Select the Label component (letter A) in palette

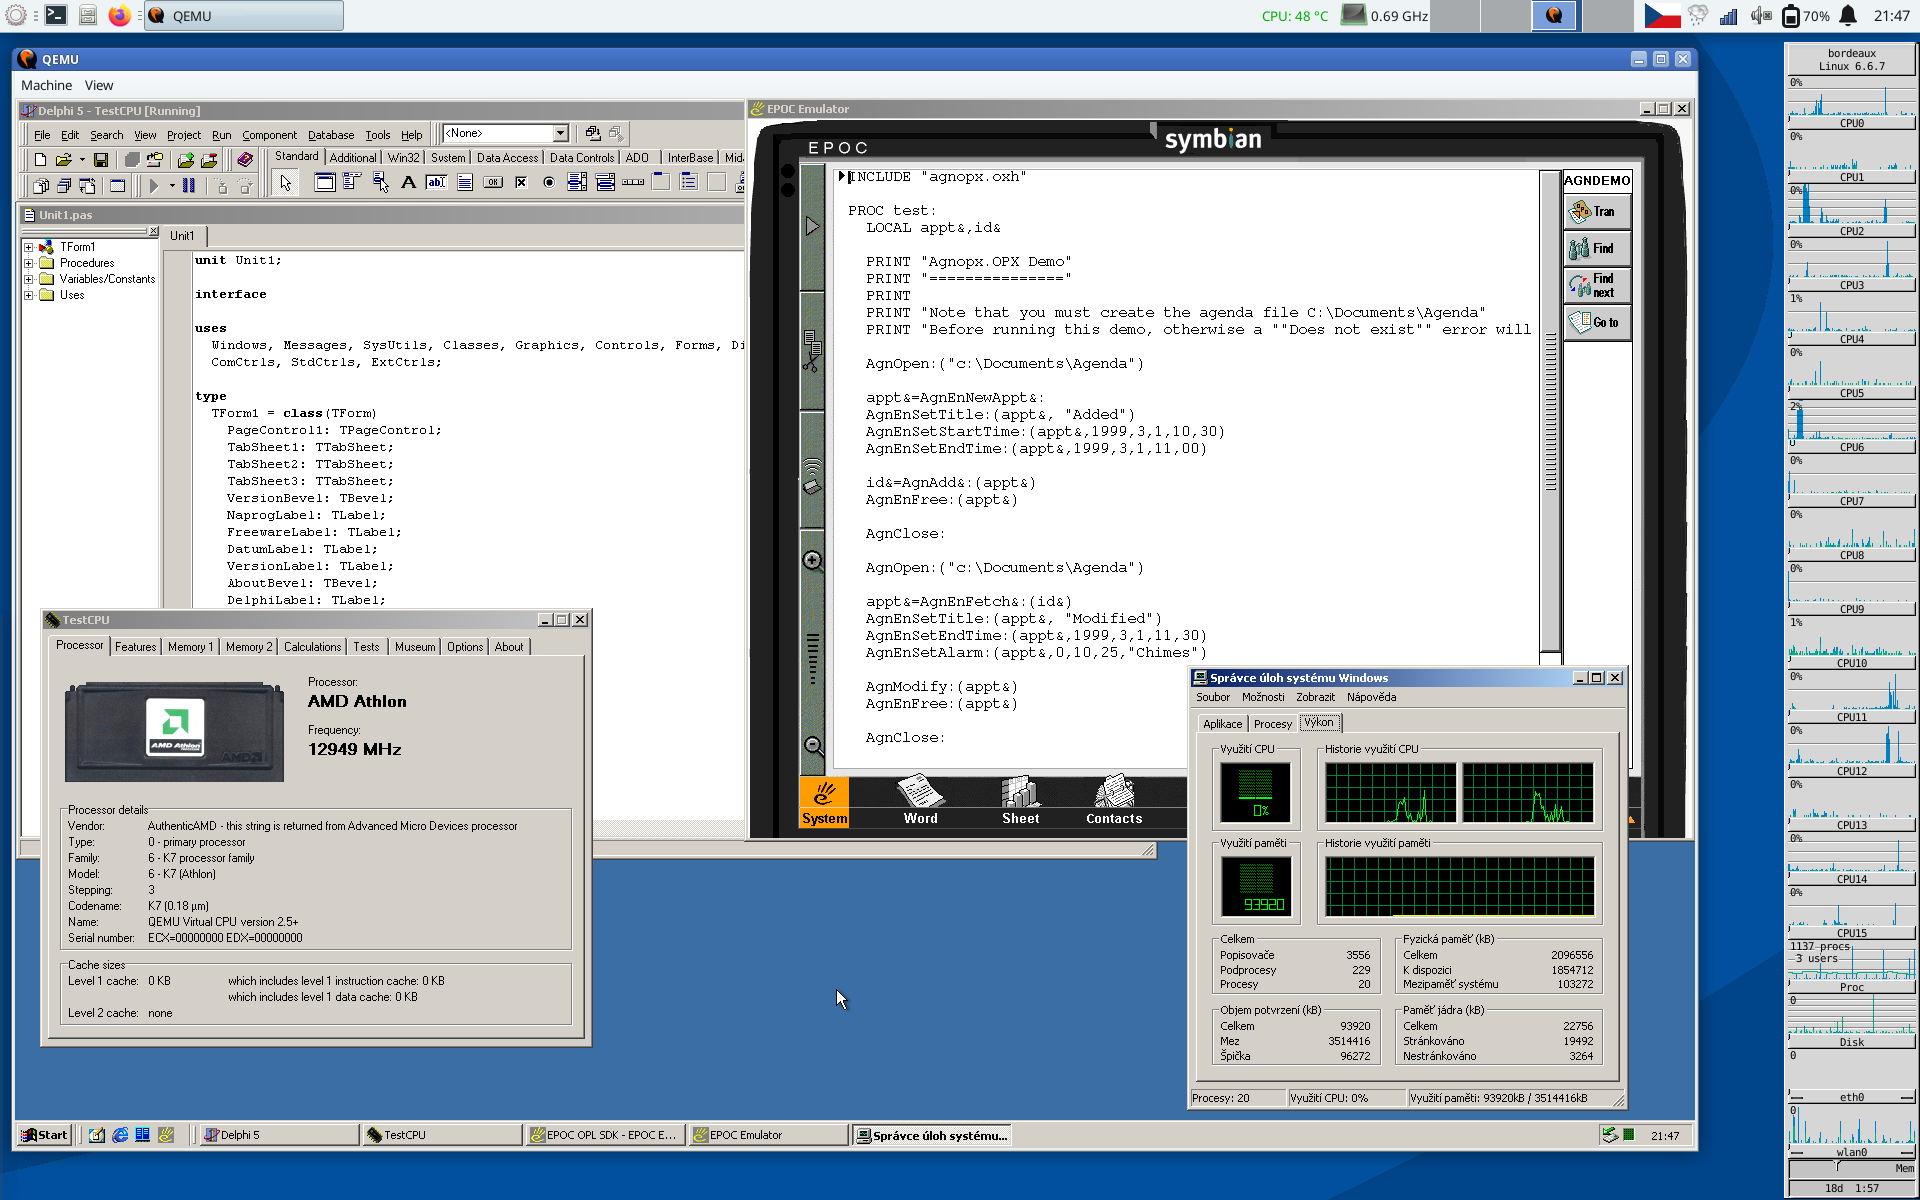[408, 182]
